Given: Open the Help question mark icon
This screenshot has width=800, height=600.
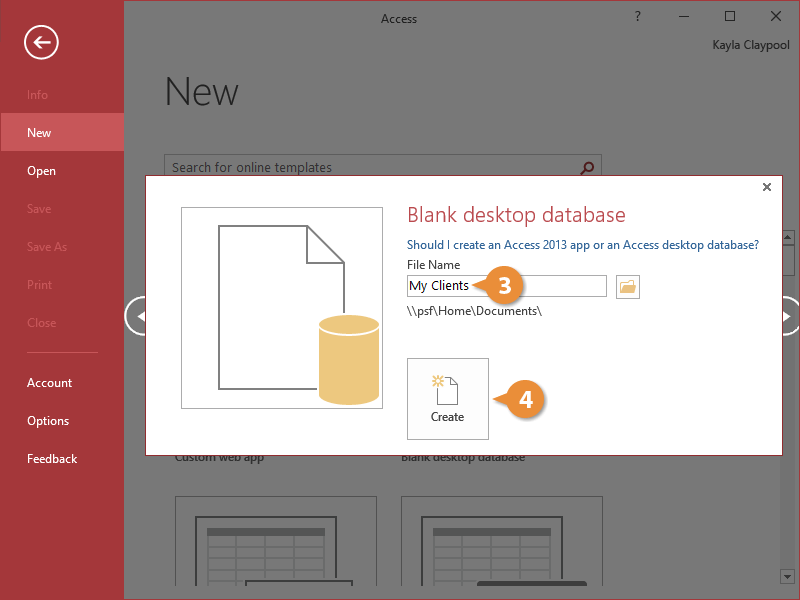Looking at the screenshot, I should pyautogui.click(x=638, y=17).
